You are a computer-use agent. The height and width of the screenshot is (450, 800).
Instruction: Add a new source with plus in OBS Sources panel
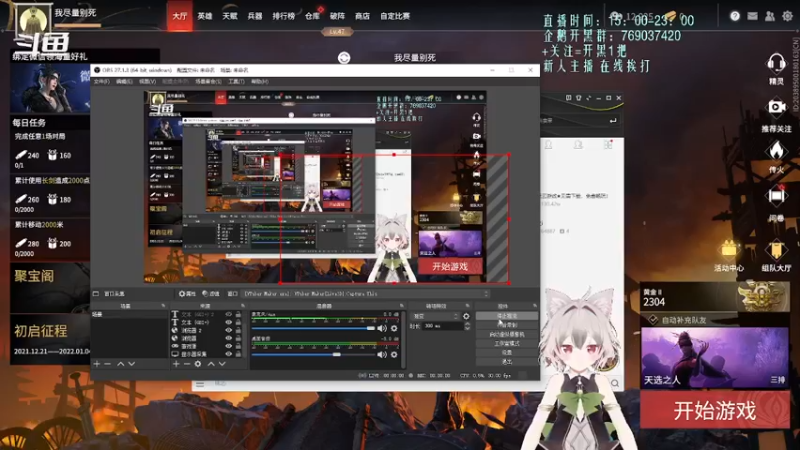176,364
